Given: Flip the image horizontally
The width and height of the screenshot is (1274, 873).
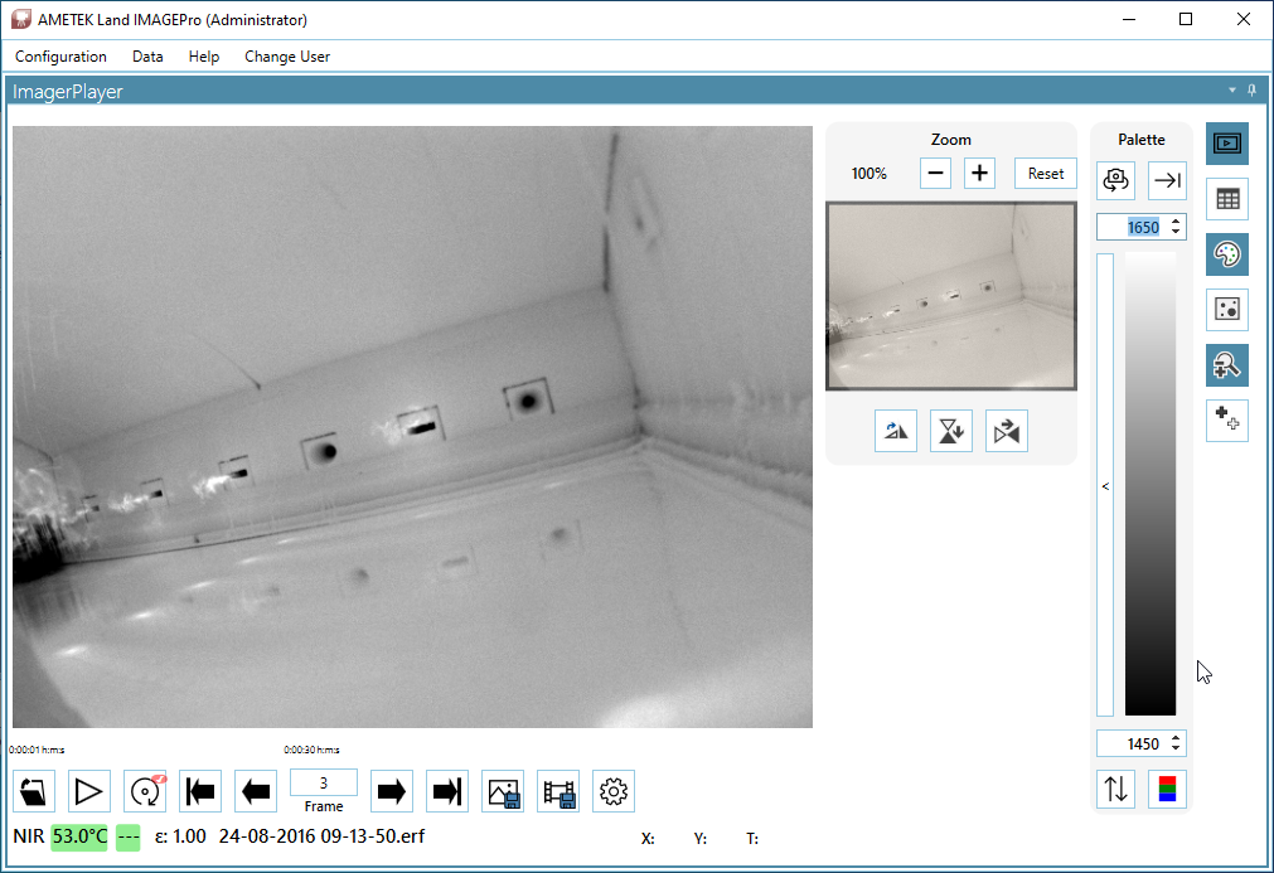Looking at the screenshot, I should pyautogui.click(x=1006, y=430).
